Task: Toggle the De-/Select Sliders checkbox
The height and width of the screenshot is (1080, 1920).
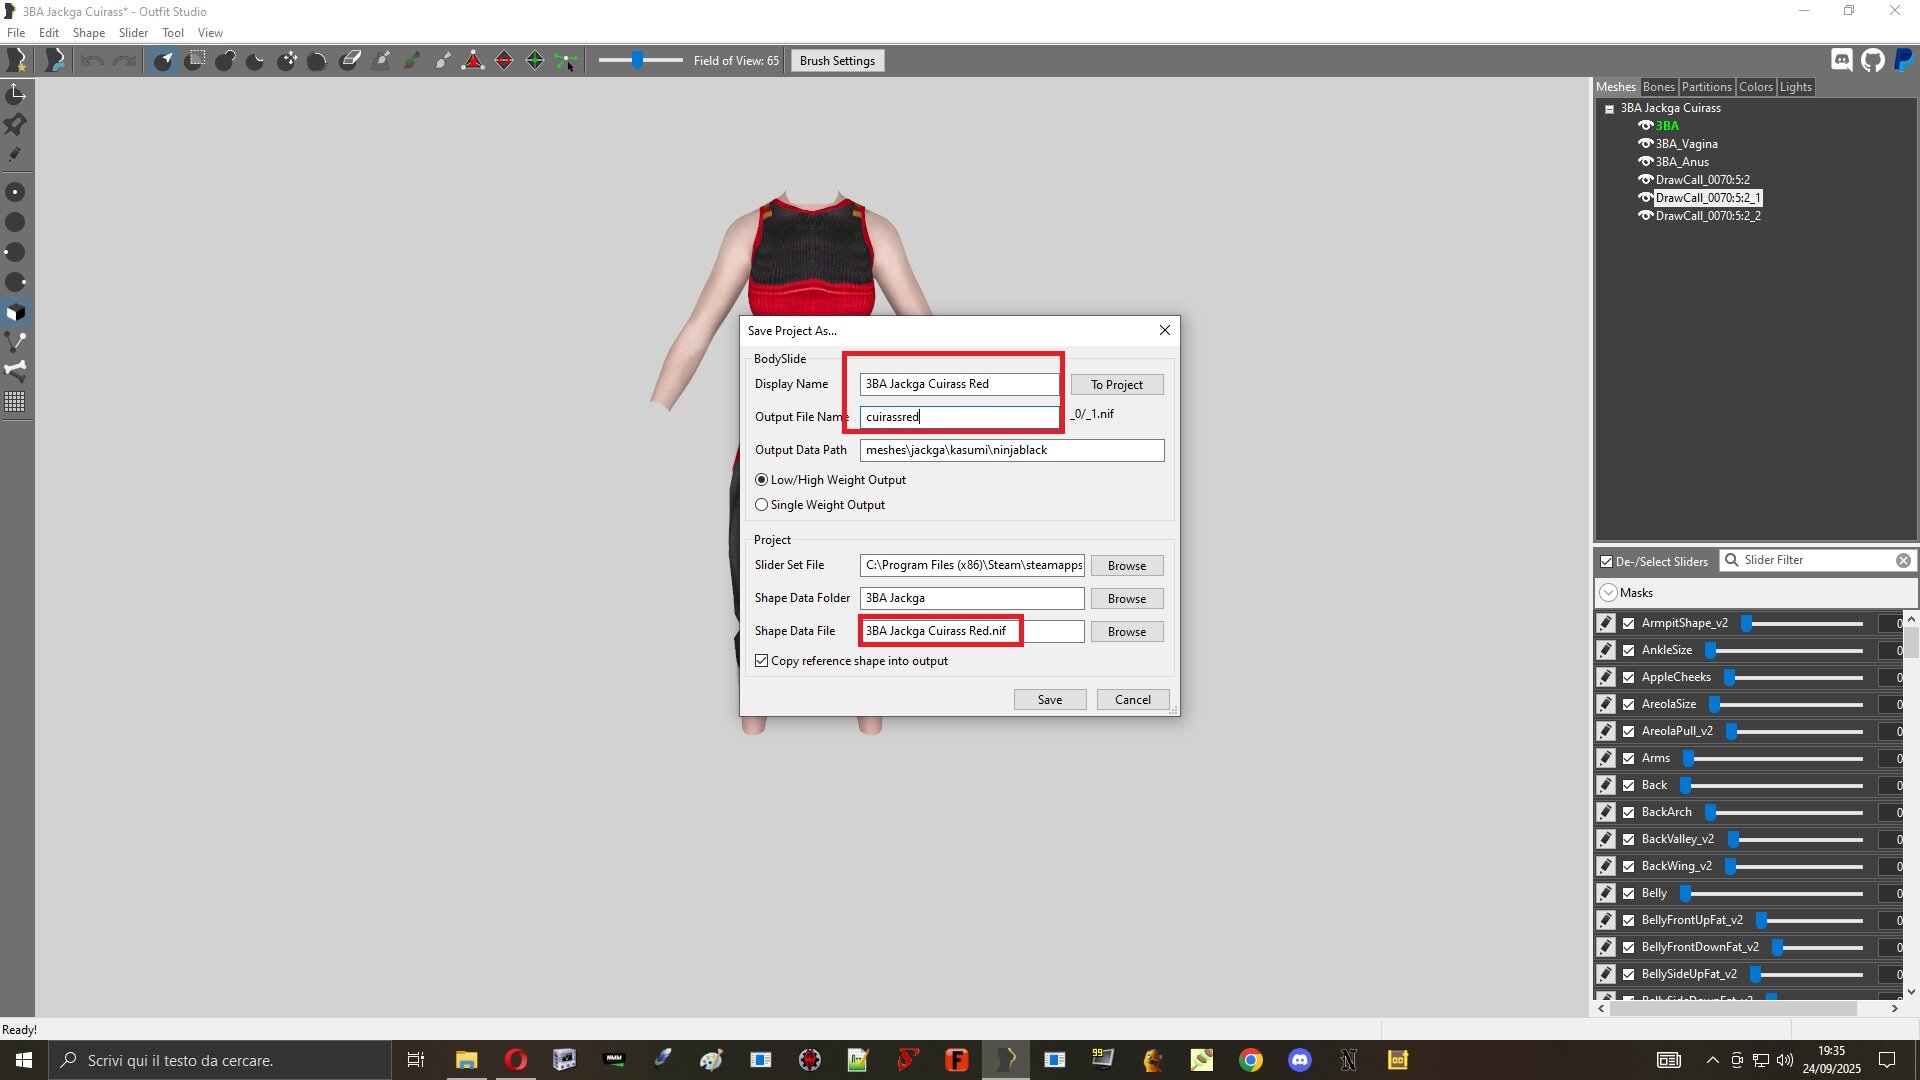Action: 1606,561
